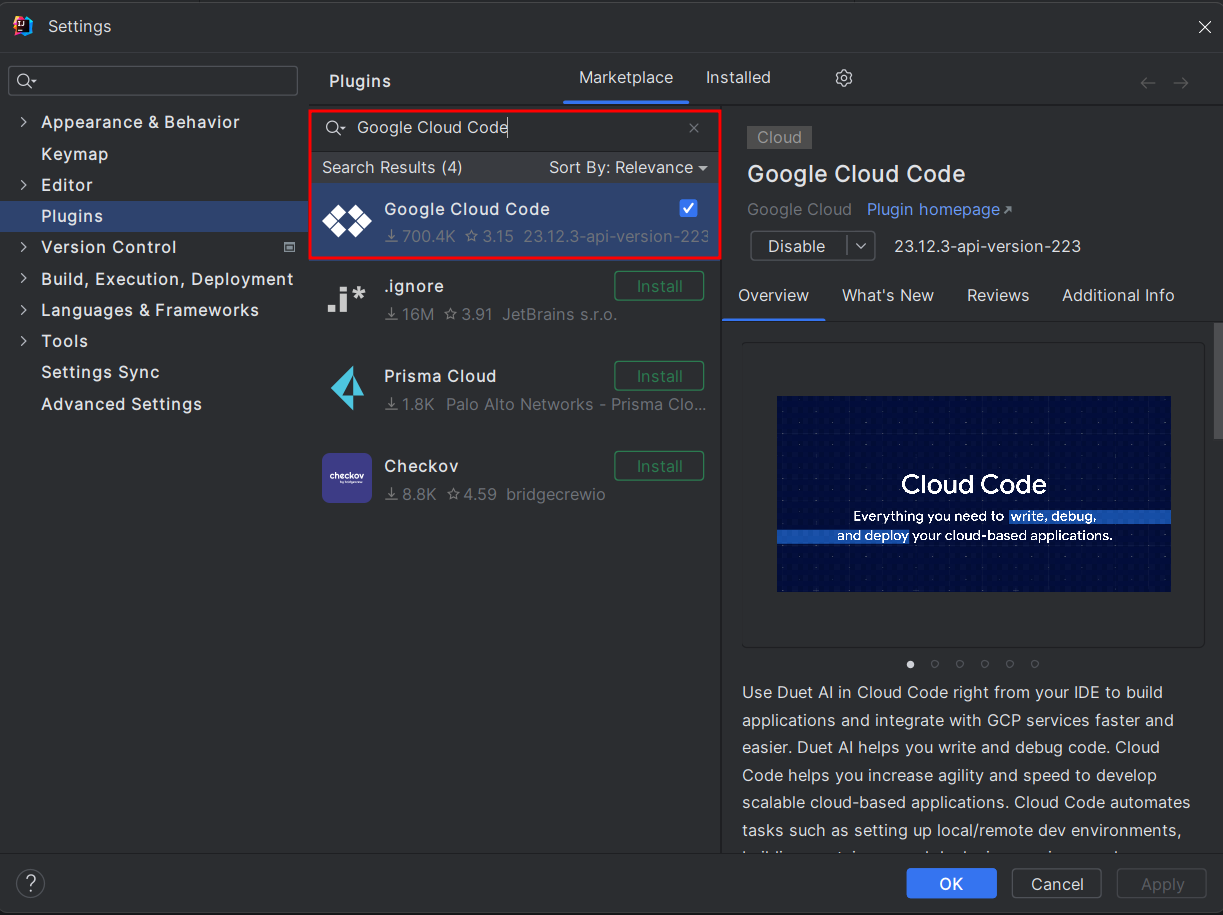
Task: Go back with the left arrow
Action: click(x=1148, y=83)
